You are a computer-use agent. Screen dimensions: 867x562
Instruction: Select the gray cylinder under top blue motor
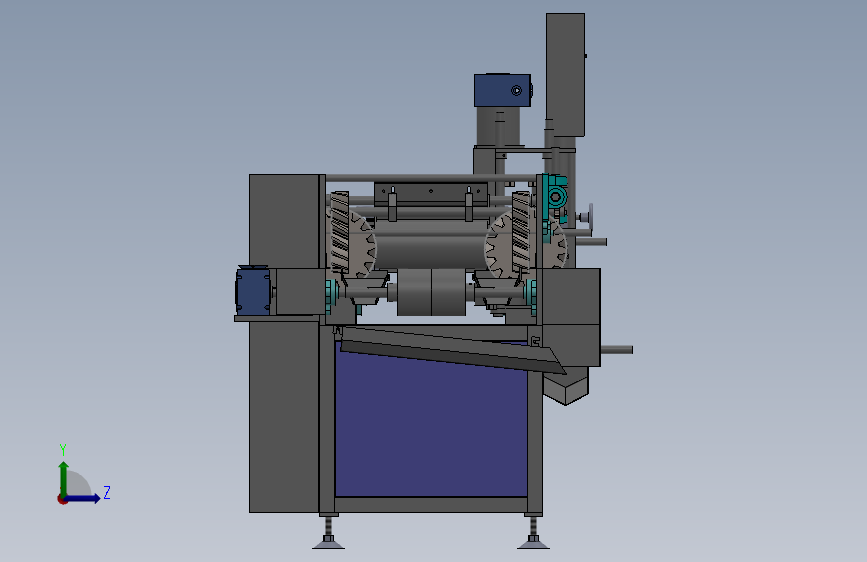pos(499,126)
